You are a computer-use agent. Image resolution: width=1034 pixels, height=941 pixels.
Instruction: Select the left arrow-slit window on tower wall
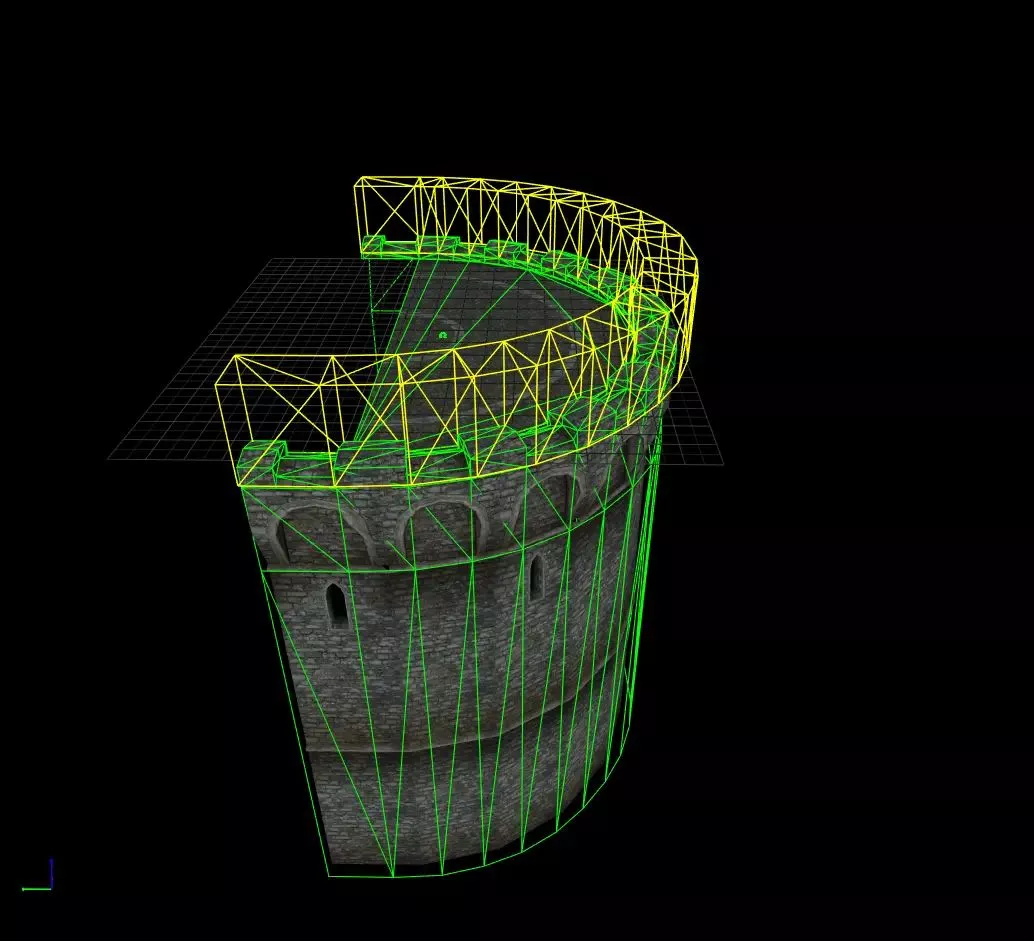coord(337,605)
